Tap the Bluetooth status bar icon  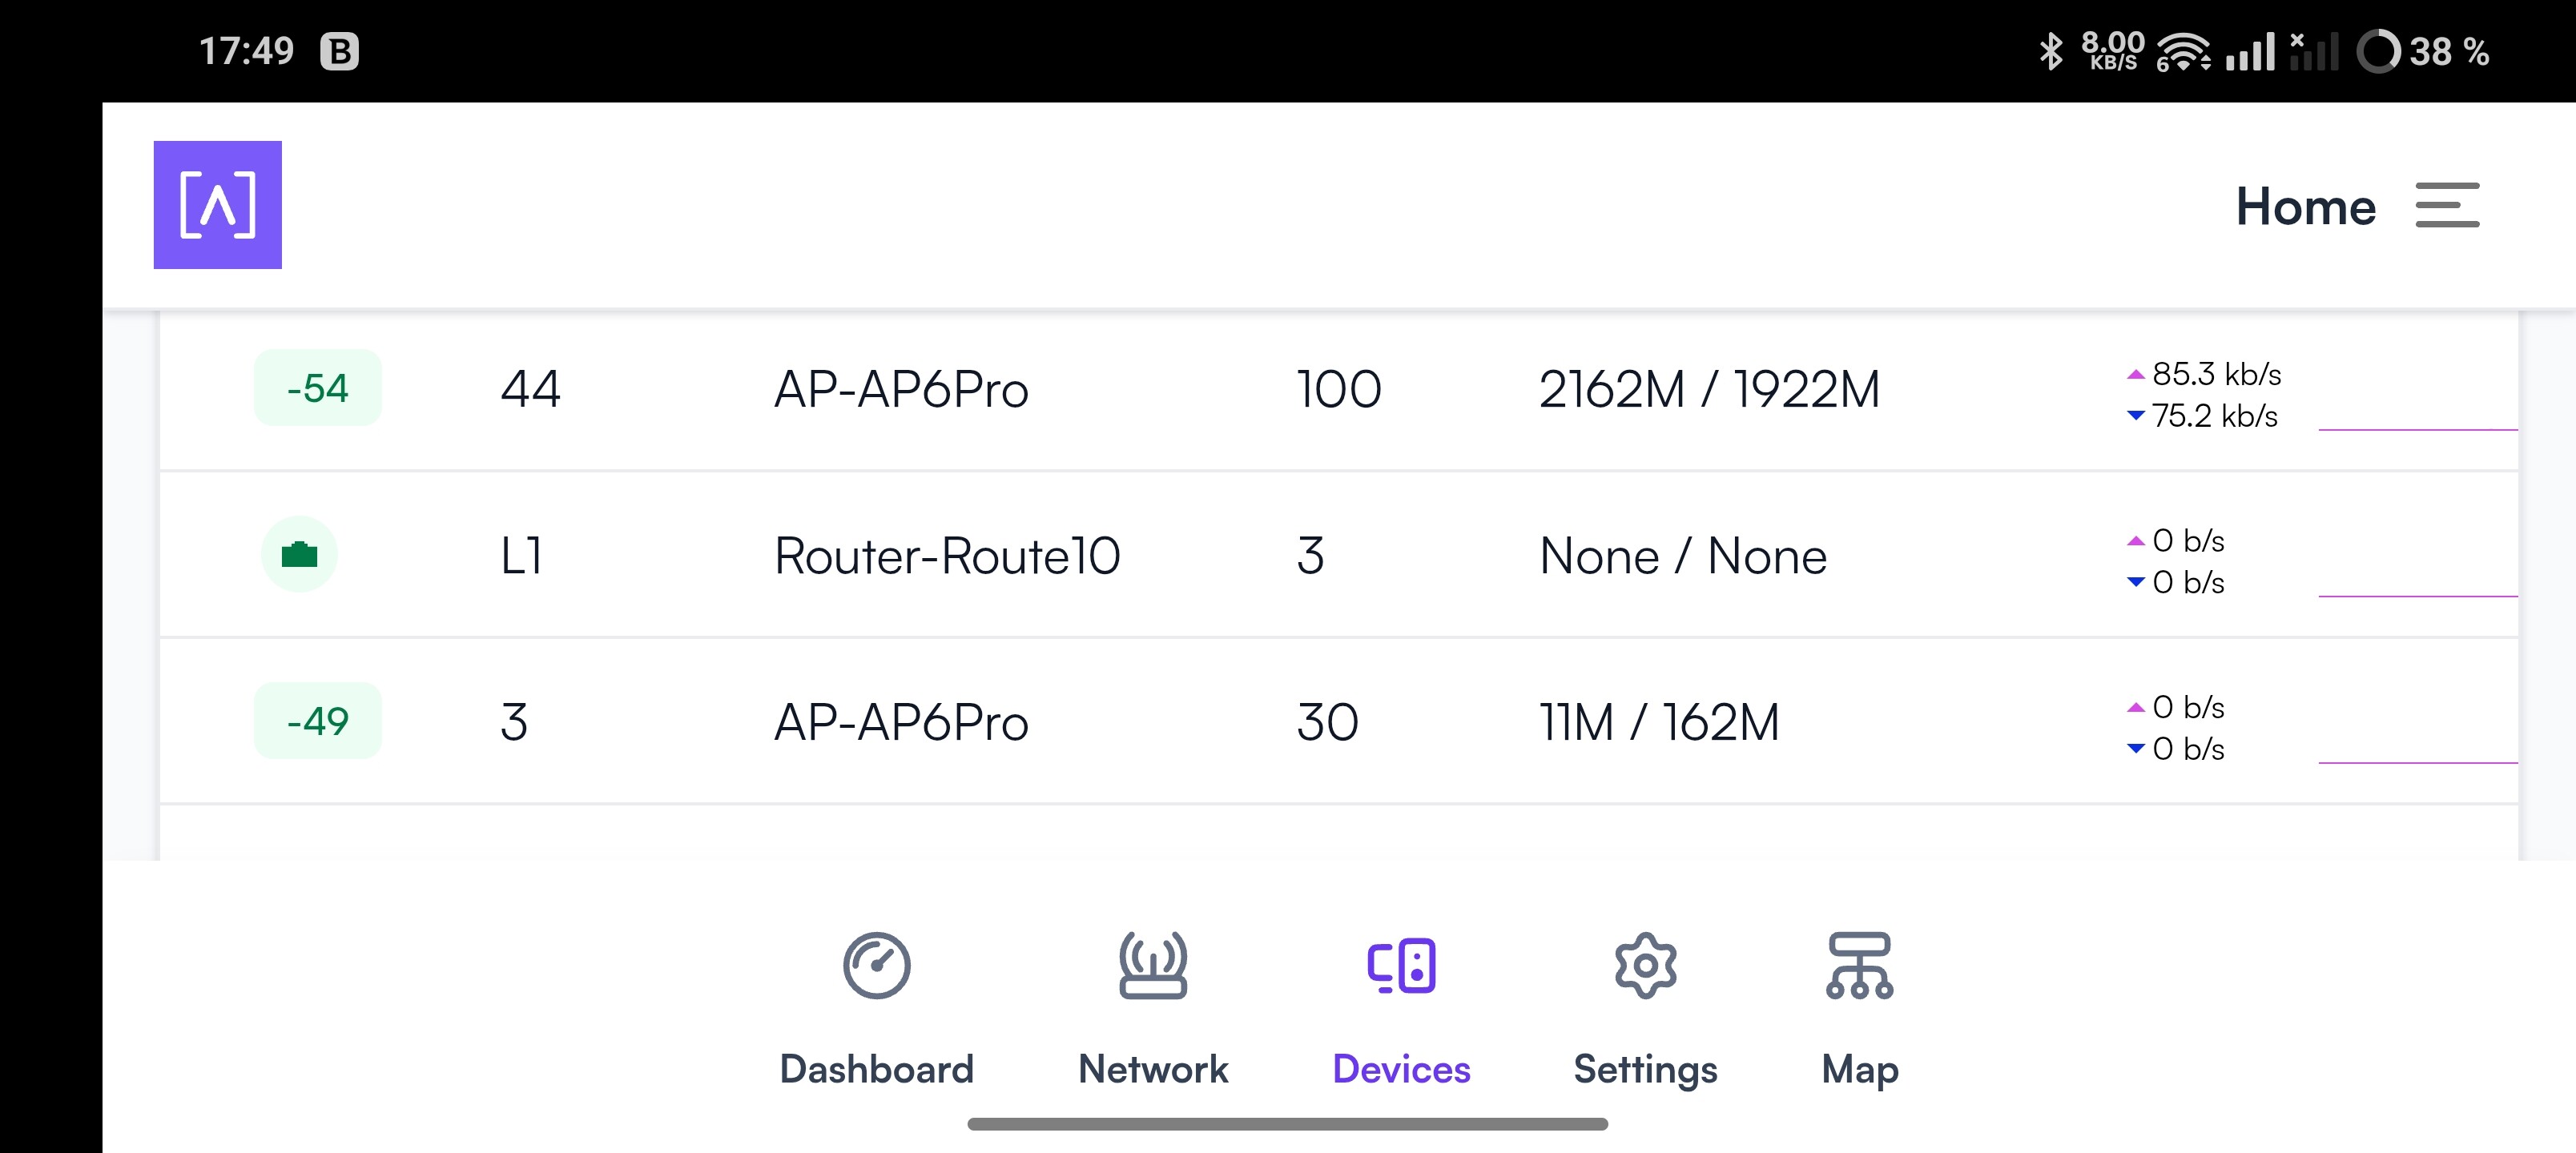(x=2050, y=51)
